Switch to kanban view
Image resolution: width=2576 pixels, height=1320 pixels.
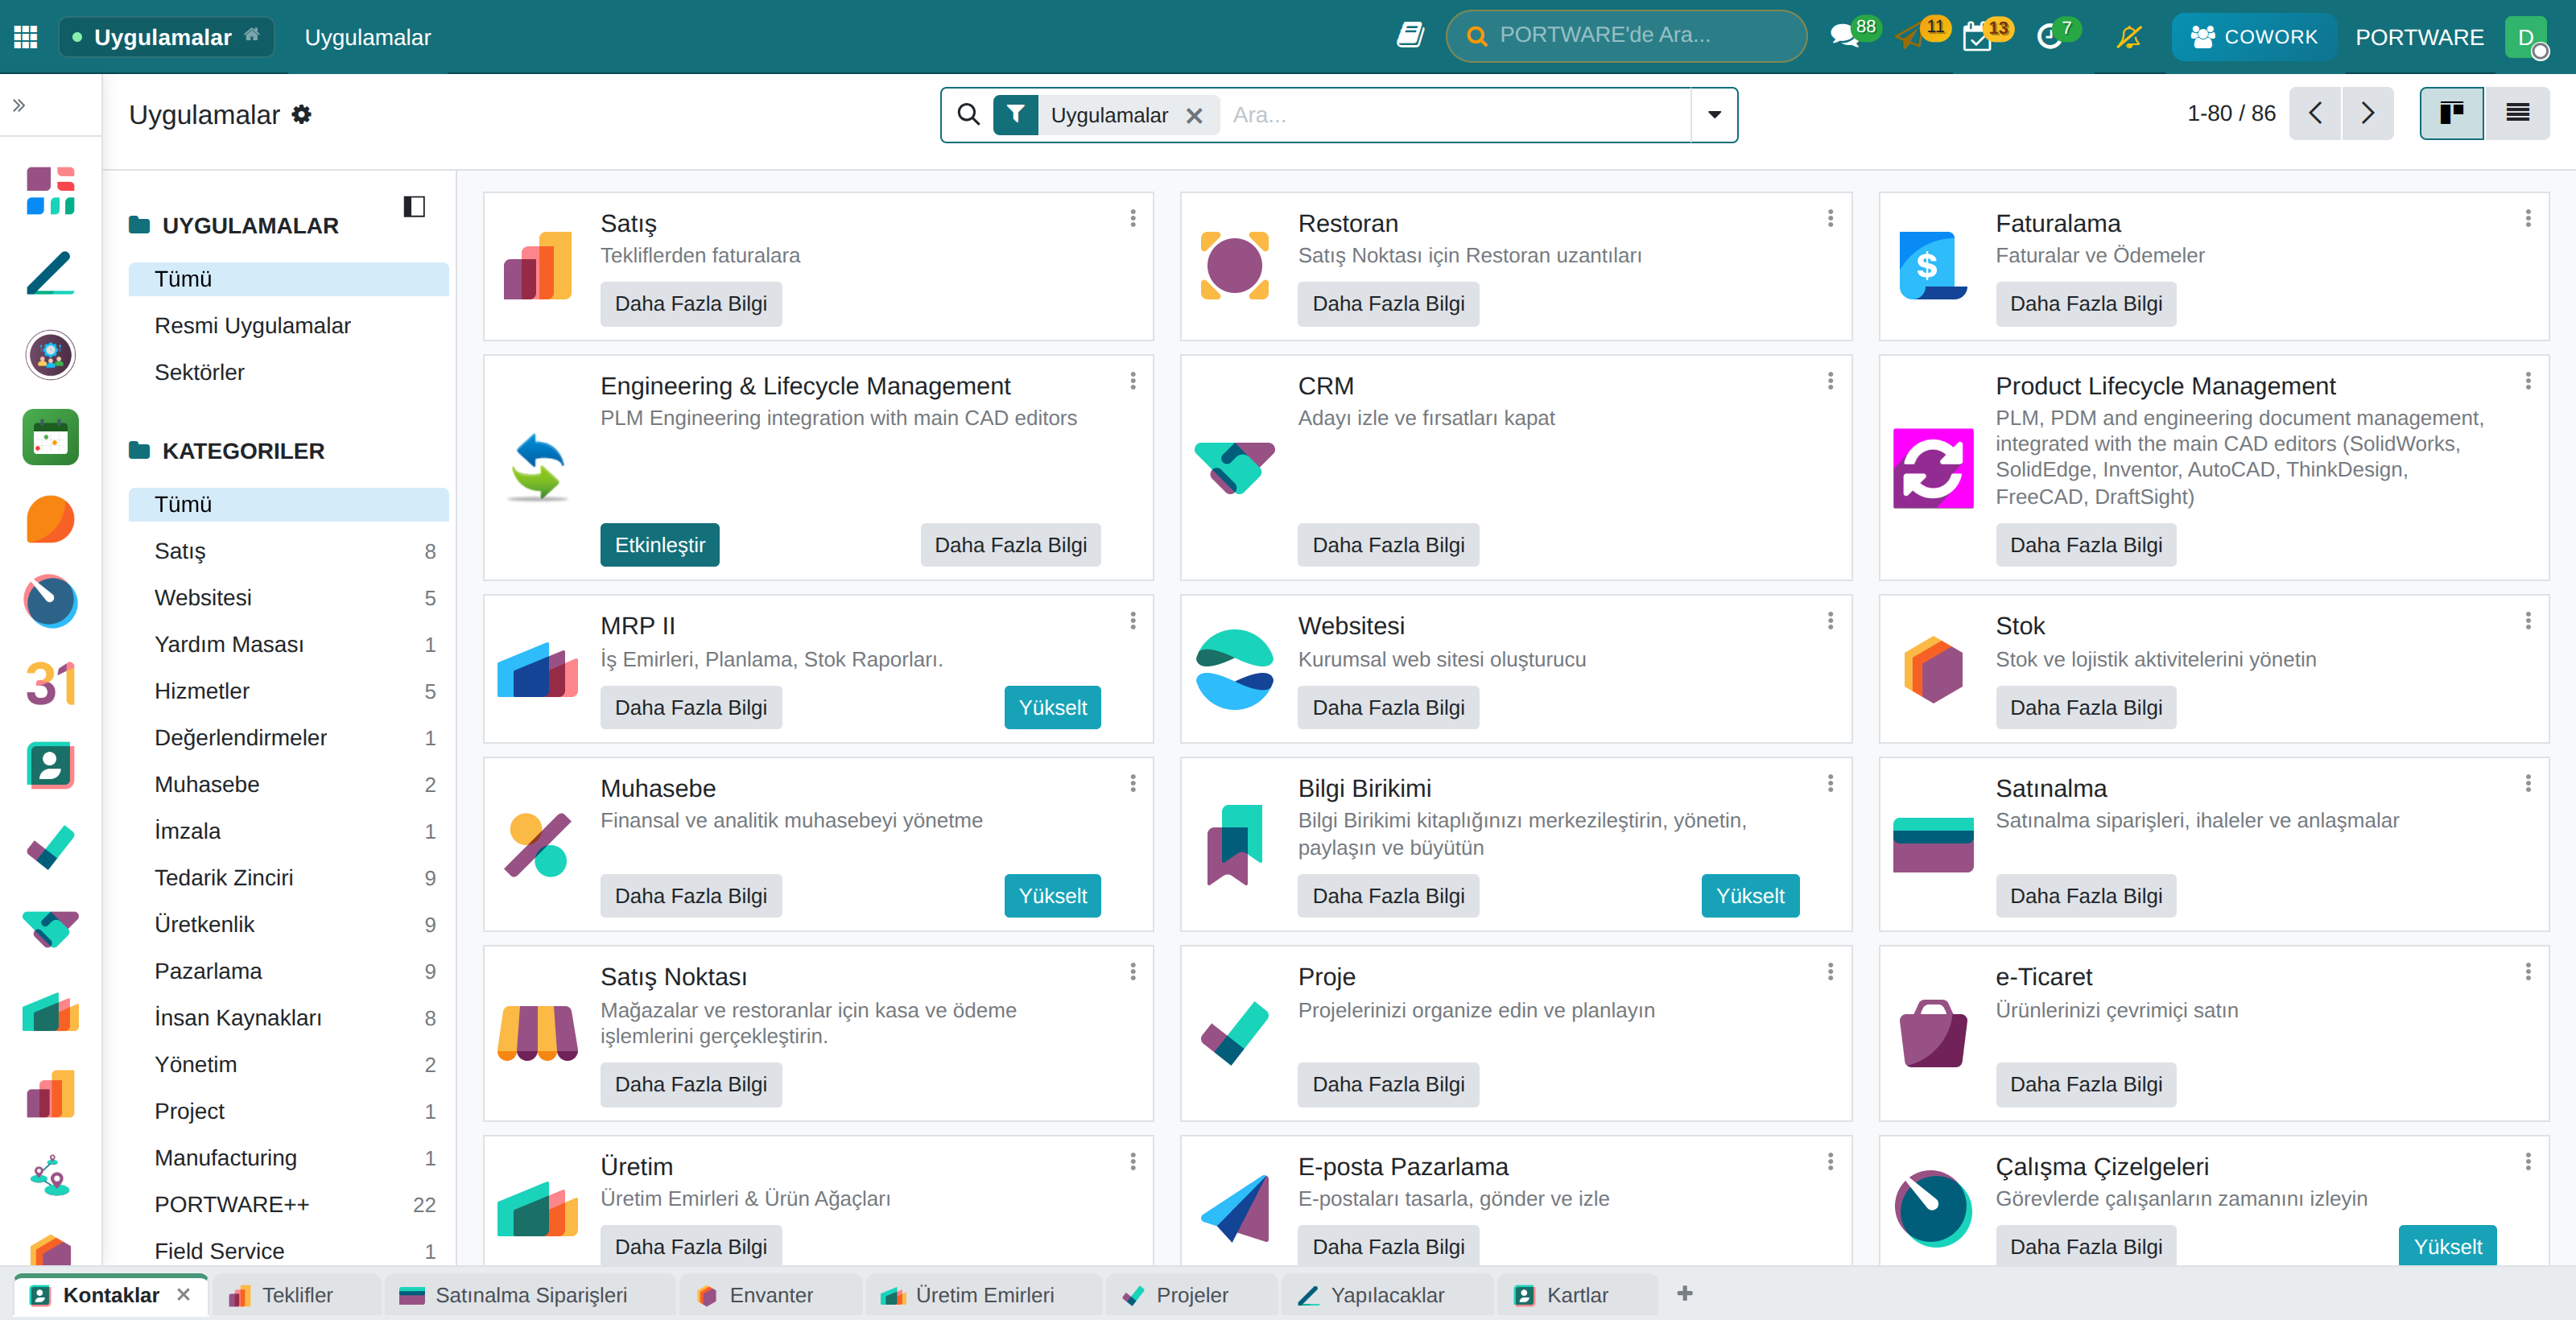pyautogui.click(x=2450, y=114)
